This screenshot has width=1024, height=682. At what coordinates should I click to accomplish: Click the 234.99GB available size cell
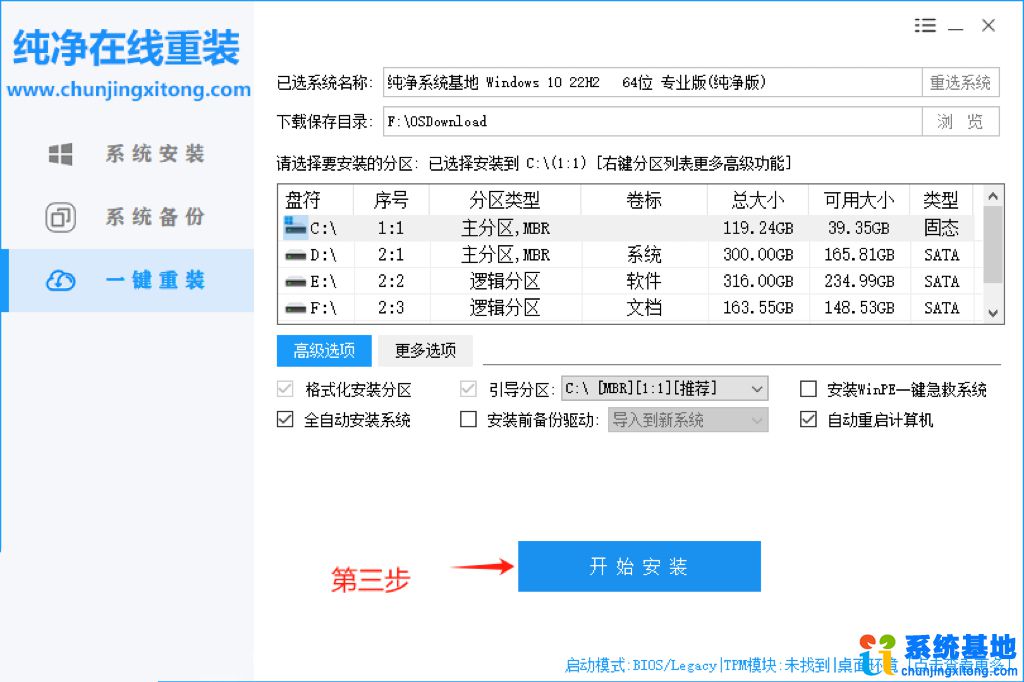tap(859, 282)
